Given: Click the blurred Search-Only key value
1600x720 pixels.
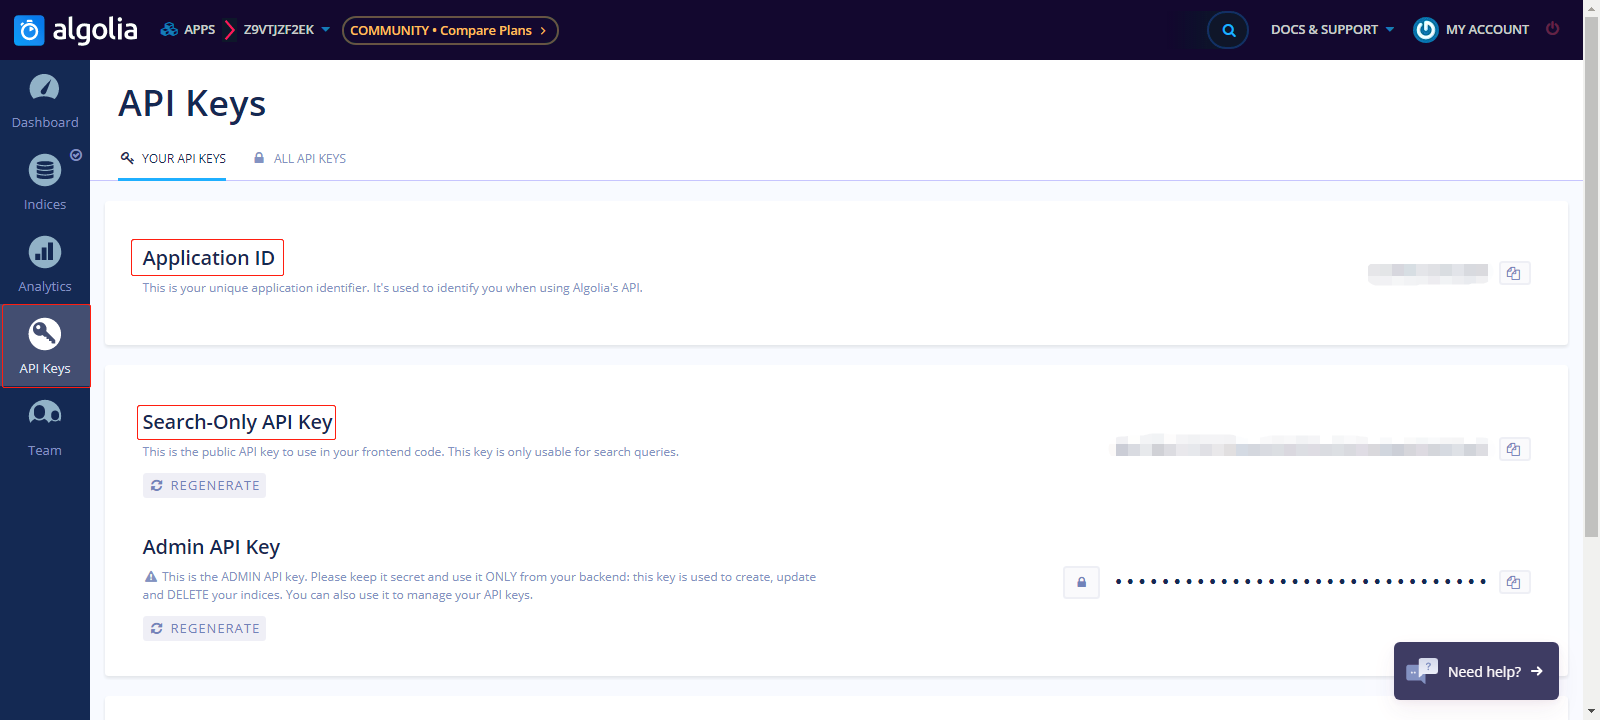Looking at the screenshot, I should (x=1301, y=447).
